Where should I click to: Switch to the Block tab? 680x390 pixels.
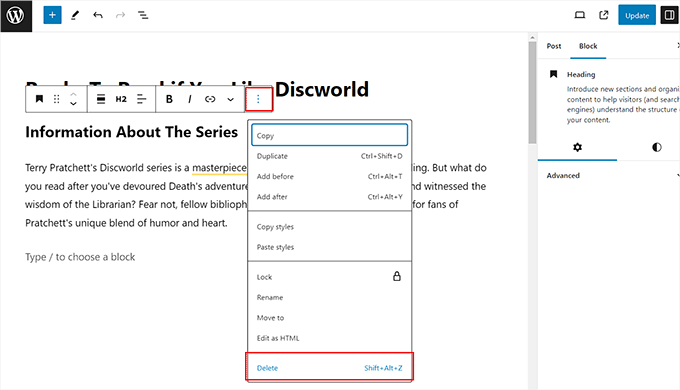click(x=588, y=46)
